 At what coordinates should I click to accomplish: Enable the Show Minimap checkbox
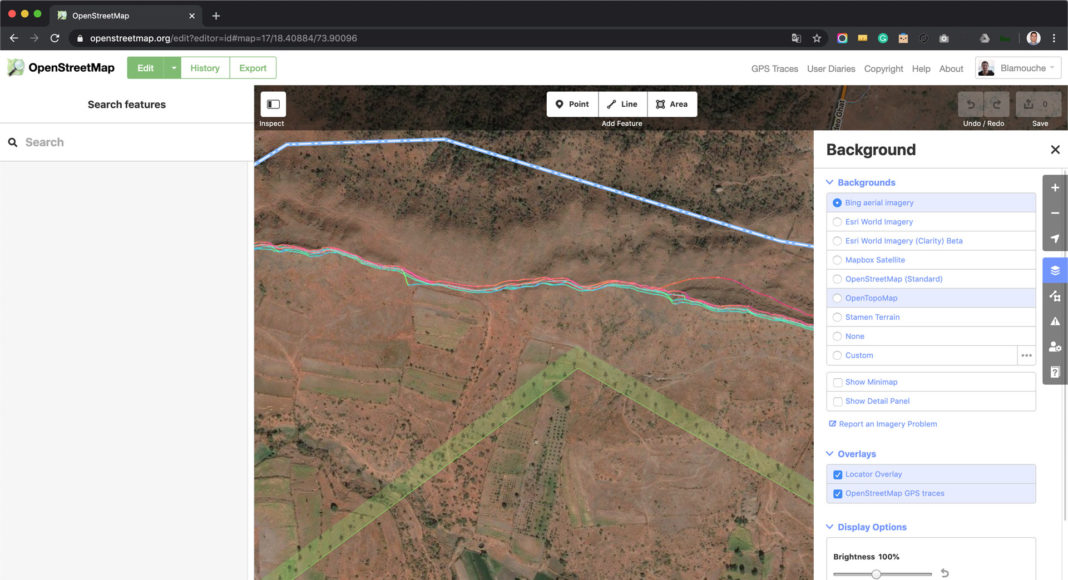point(838,382)
